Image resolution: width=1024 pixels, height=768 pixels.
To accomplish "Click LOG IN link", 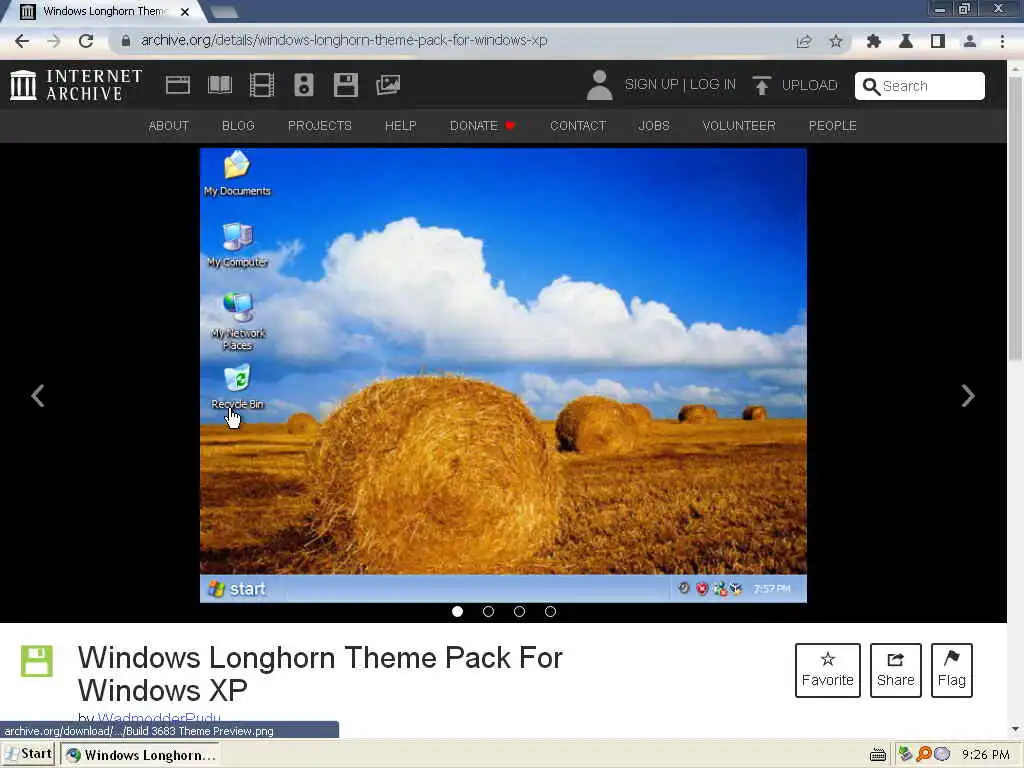I will (712, 84).
